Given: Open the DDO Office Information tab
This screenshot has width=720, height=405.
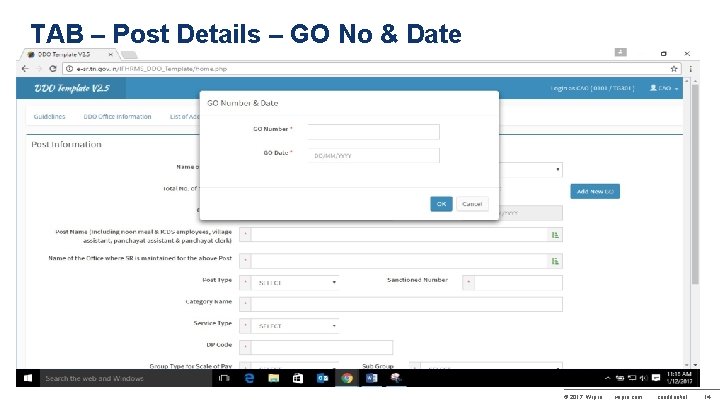Looking at the screenshot, I should 118,117.
